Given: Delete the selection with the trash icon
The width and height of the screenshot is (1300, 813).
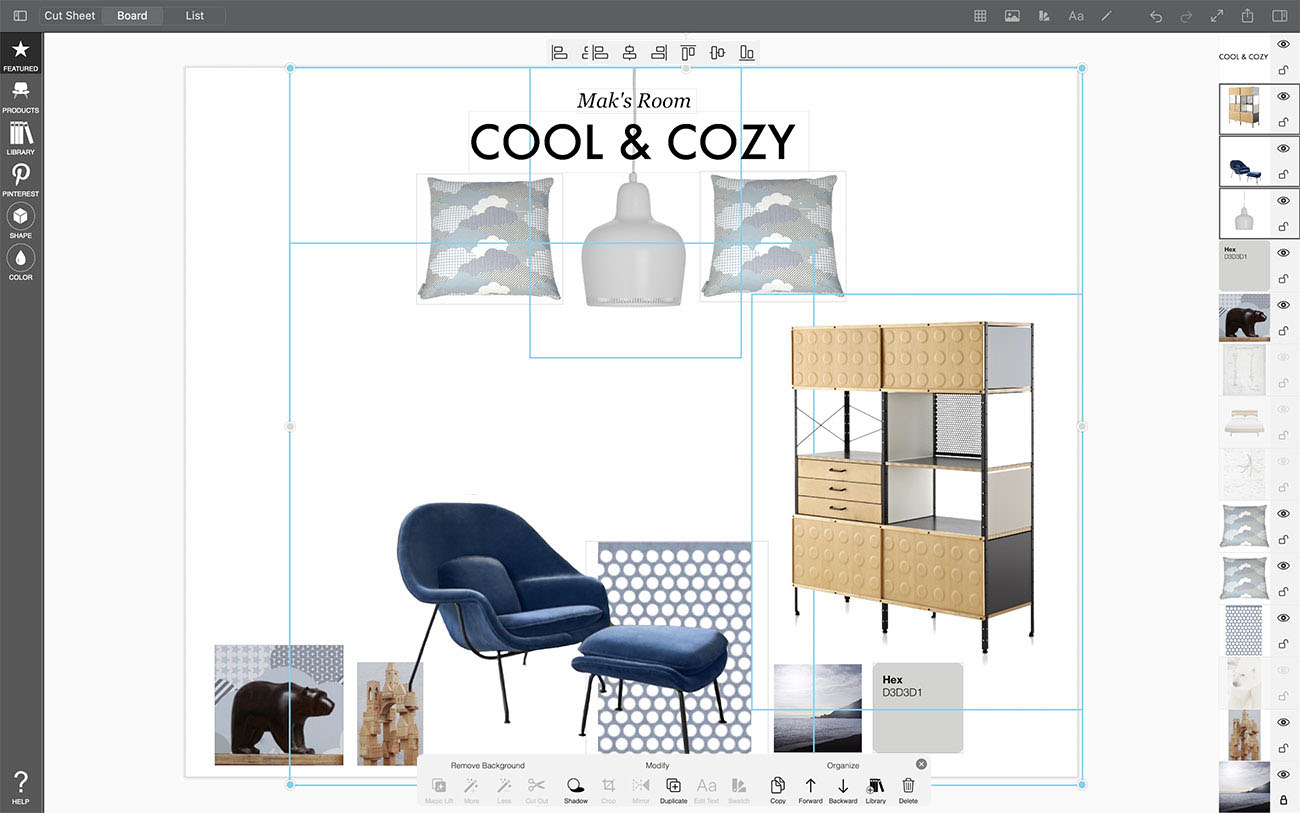Looking at the screenshot, I should [x=908, y=789].
